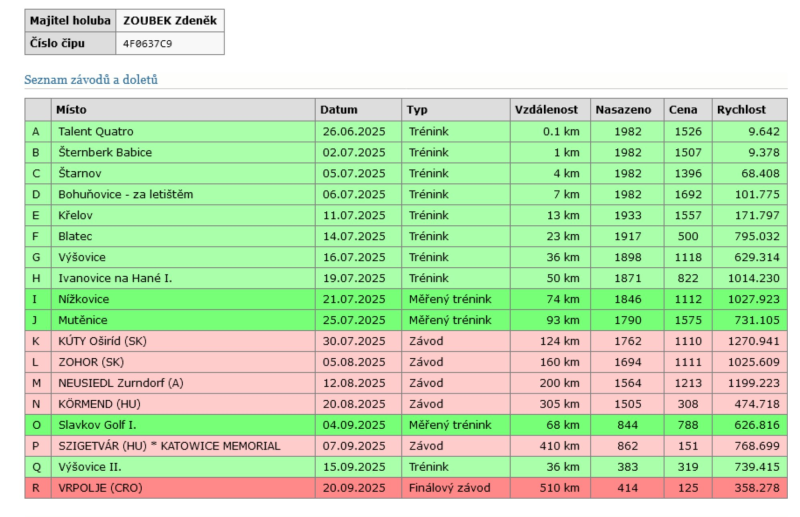Select the Ivanovice na Hané I. entry
The image size is (800, 517).
pos(115,278)
